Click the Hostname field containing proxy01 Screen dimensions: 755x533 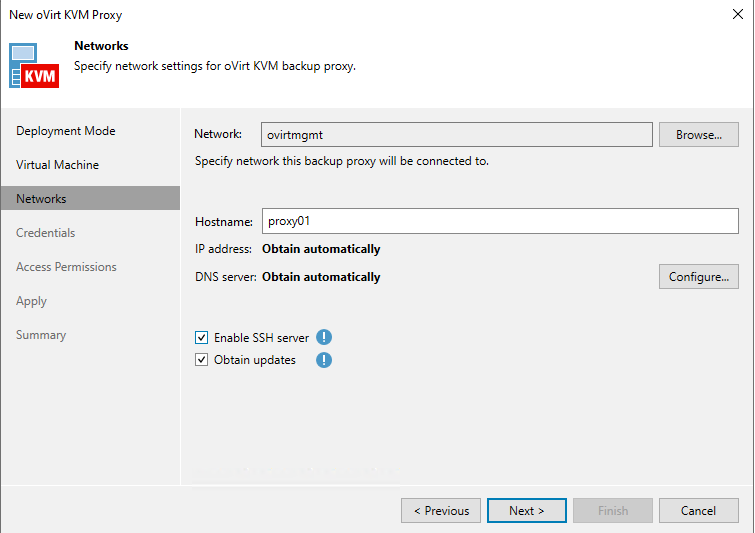(458, 221)
